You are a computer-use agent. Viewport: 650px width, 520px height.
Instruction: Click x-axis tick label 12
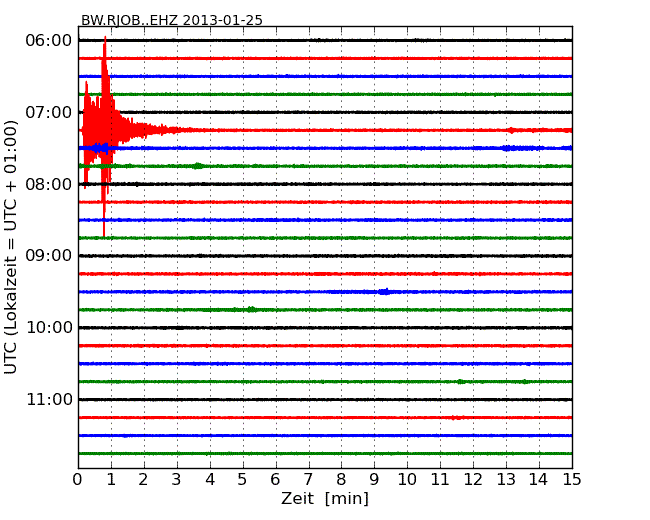pyautogui.click(x=473, y=480)
